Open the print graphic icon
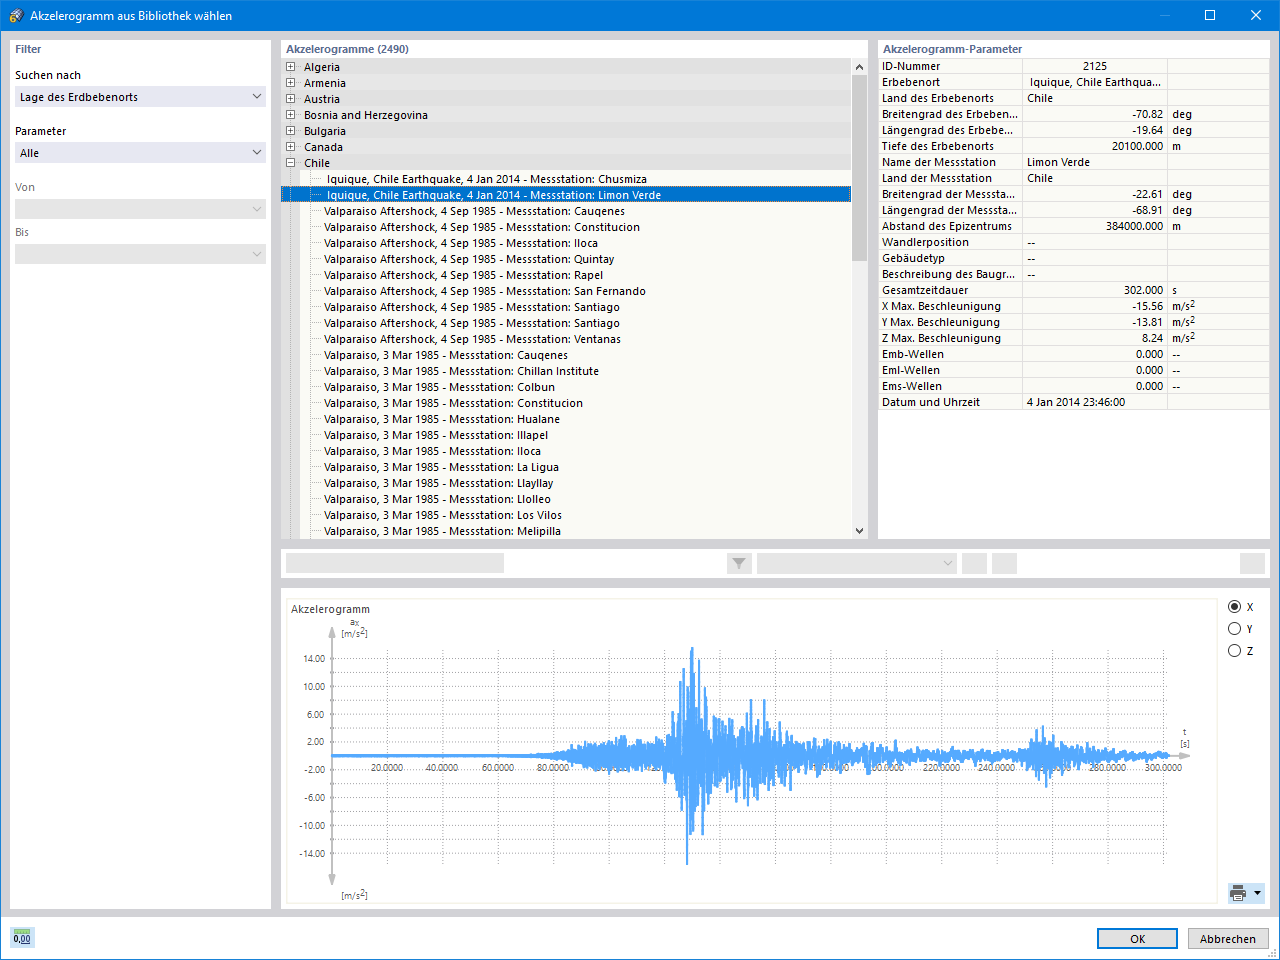 1238,893
